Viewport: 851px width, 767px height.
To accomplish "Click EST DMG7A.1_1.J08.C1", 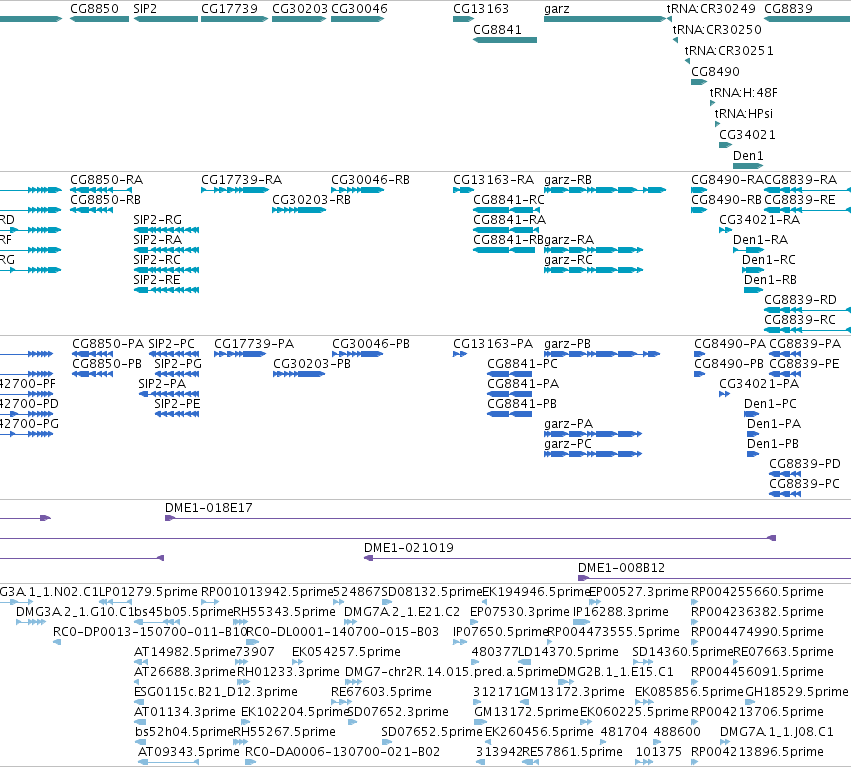I will click(777, 732).
